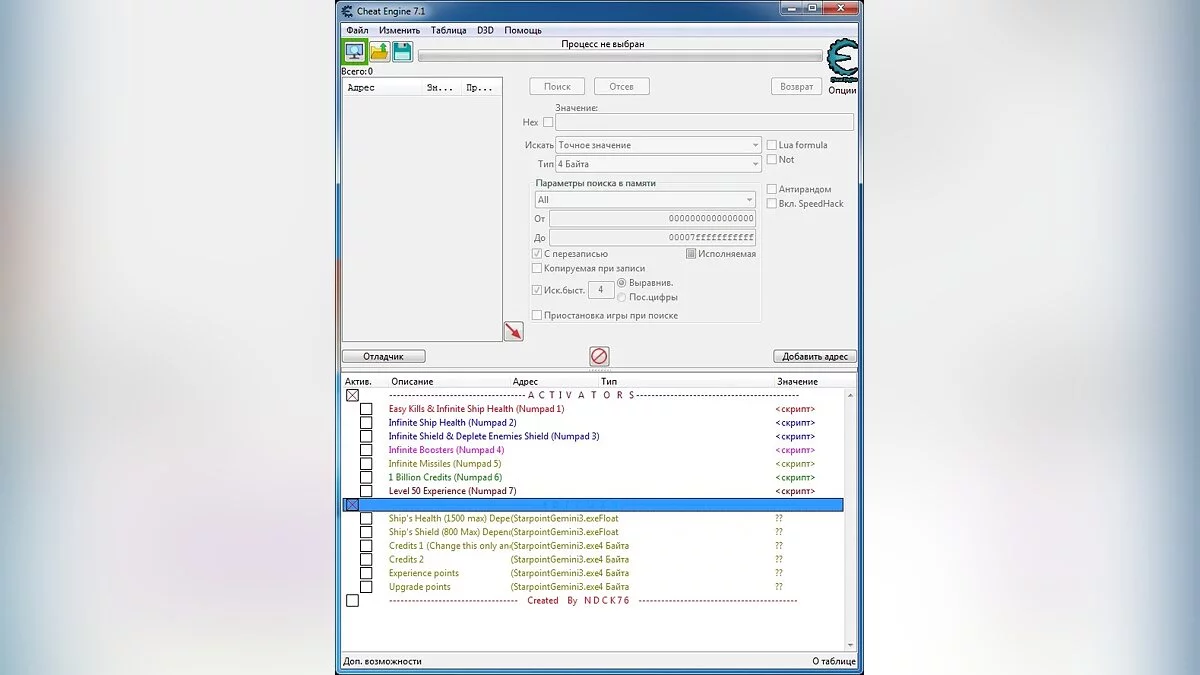The height and width of the screenshot is (675, 1200).
Task: Open the Помощь menu
Action: click(523, 30)
